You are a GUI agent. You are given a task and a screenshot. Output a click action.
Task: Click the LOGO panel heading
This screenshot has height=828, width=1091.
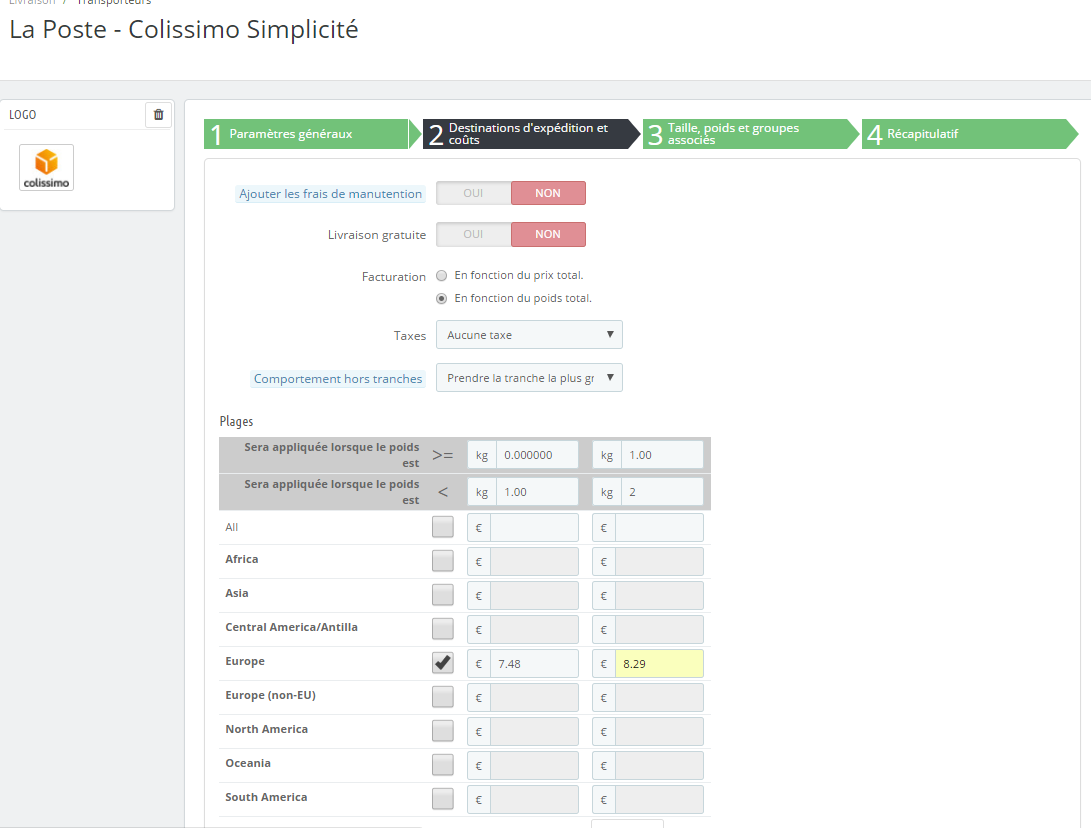click(22, 115)
